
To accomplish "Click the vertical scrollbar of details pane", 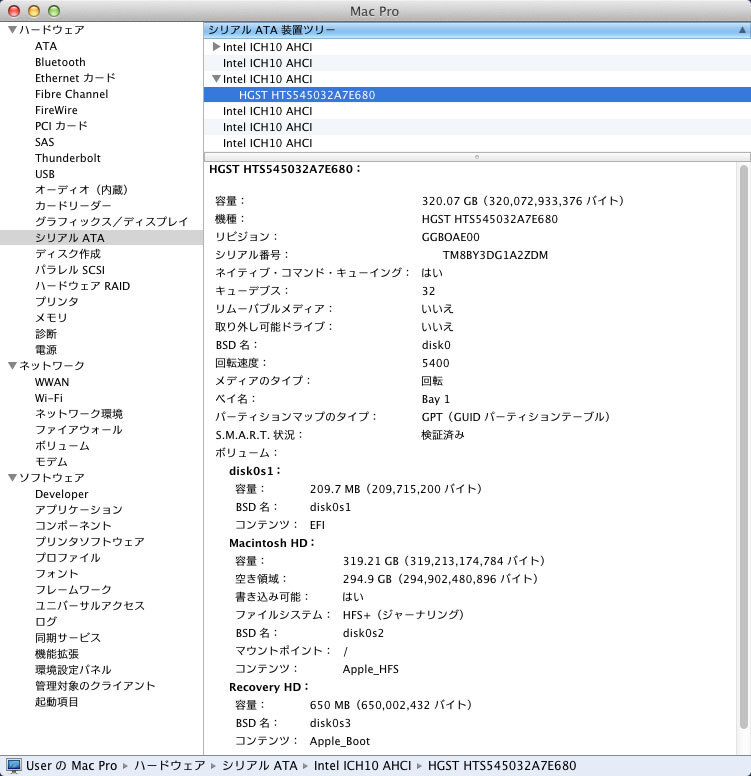I will point(743,450).
